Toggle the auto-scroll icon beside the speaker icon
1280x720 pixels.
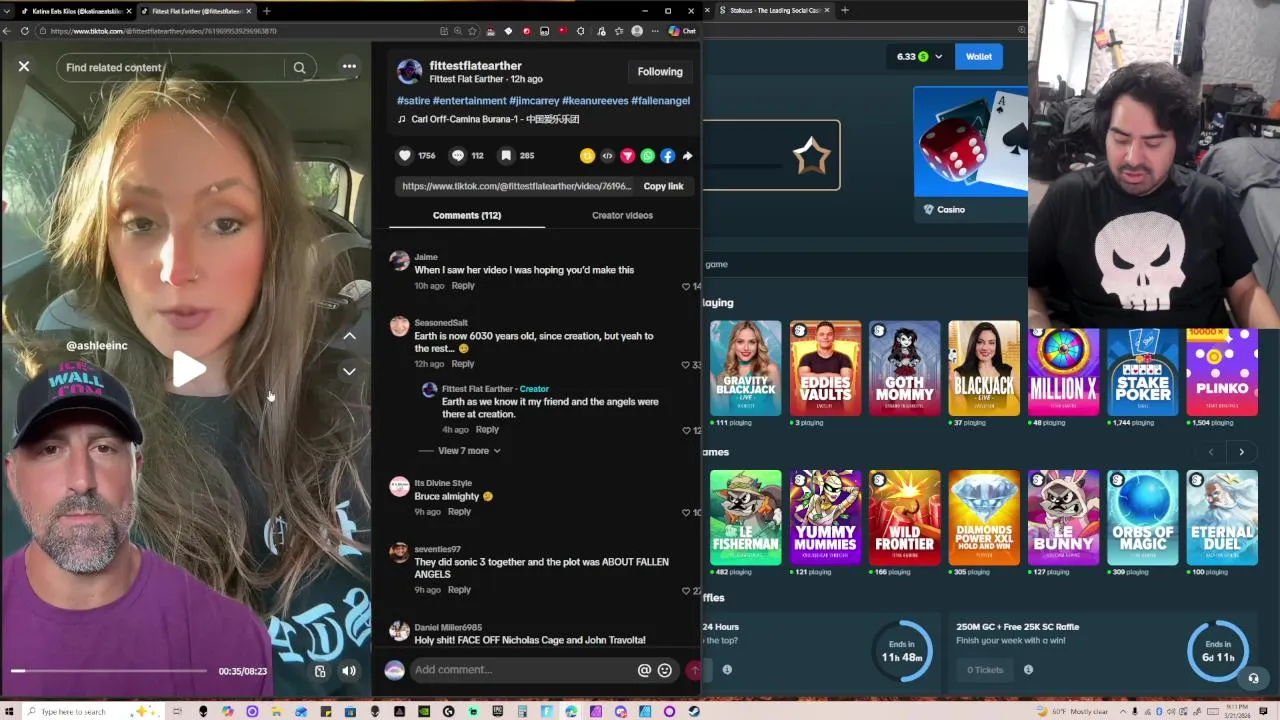tap(320, 671)
